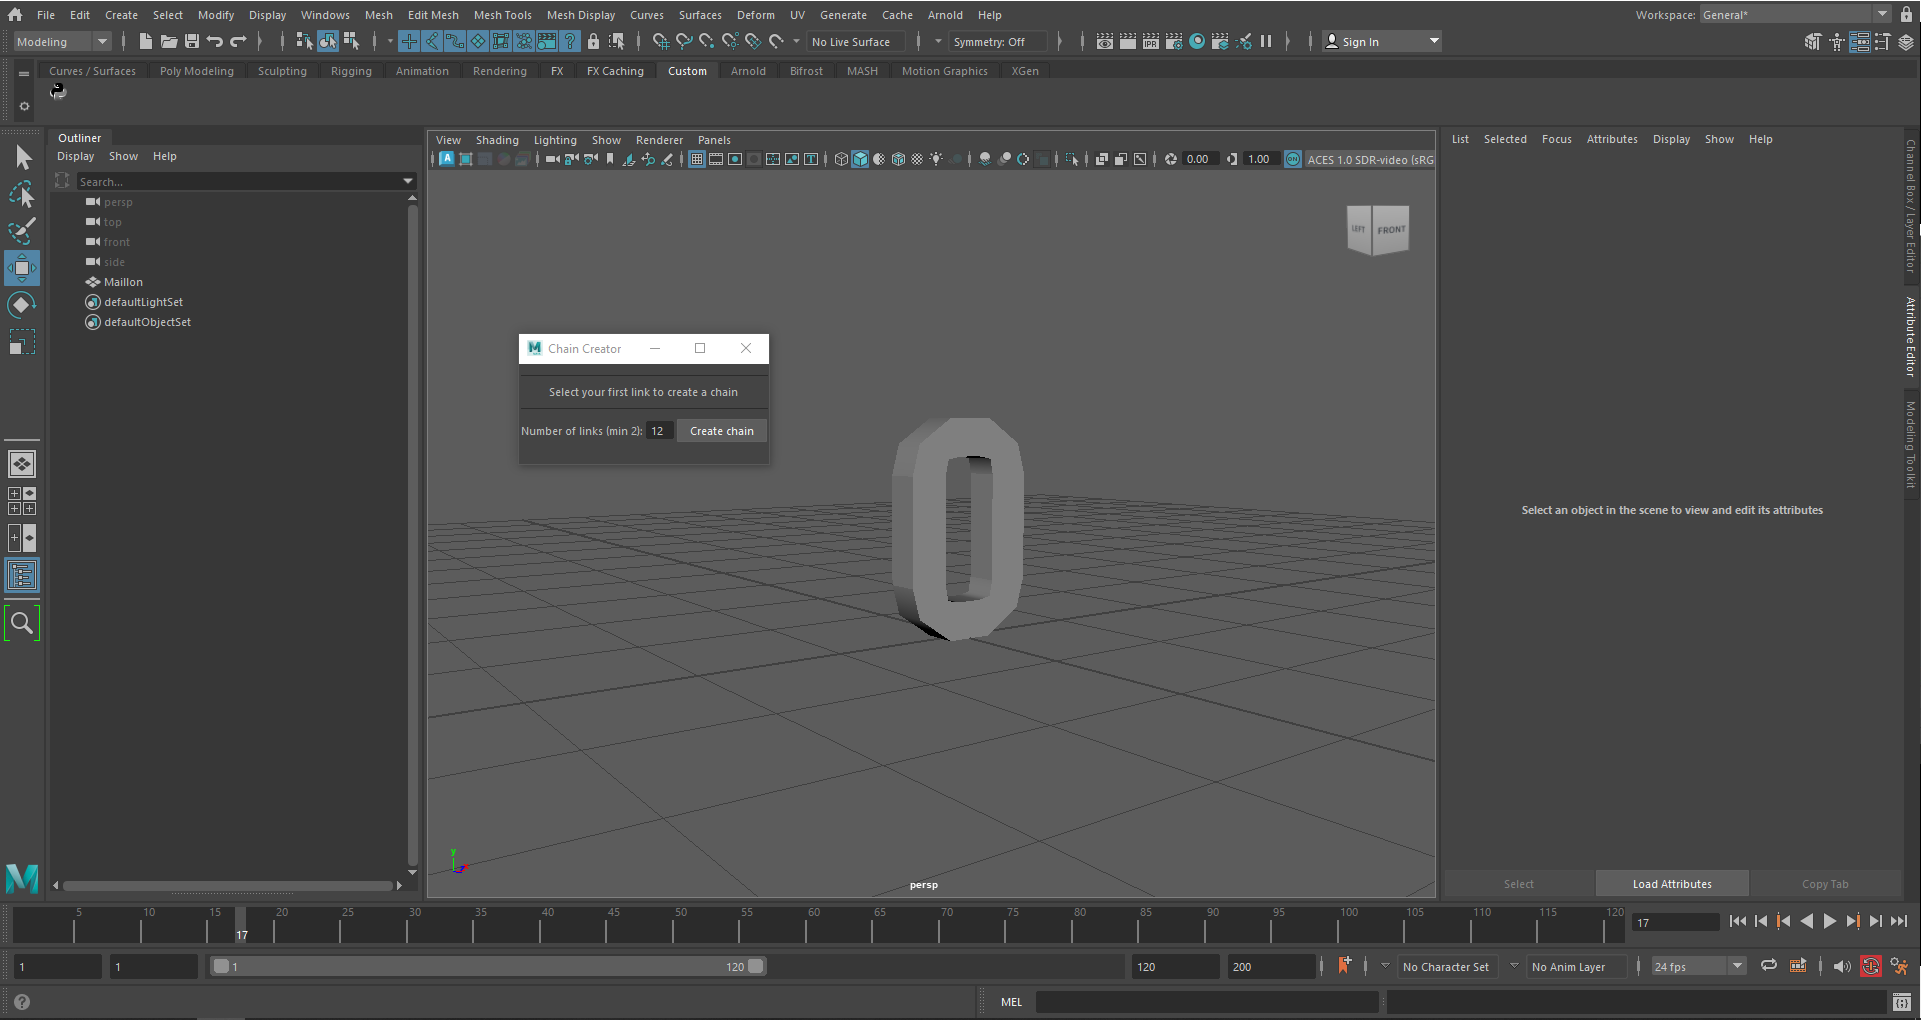Image resolution: width=1921 pixels, height=1020 pixels.
Task: Select the Move tool in toolbox
Action: 21,268
